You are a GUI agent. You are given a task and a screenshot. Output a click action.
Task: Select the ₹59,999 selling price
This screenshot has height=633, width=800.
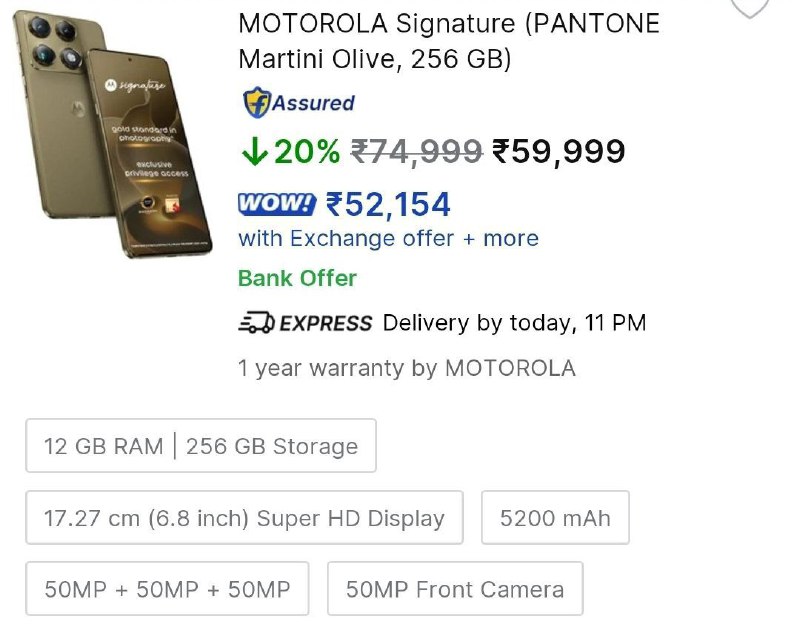click(557, 151)
